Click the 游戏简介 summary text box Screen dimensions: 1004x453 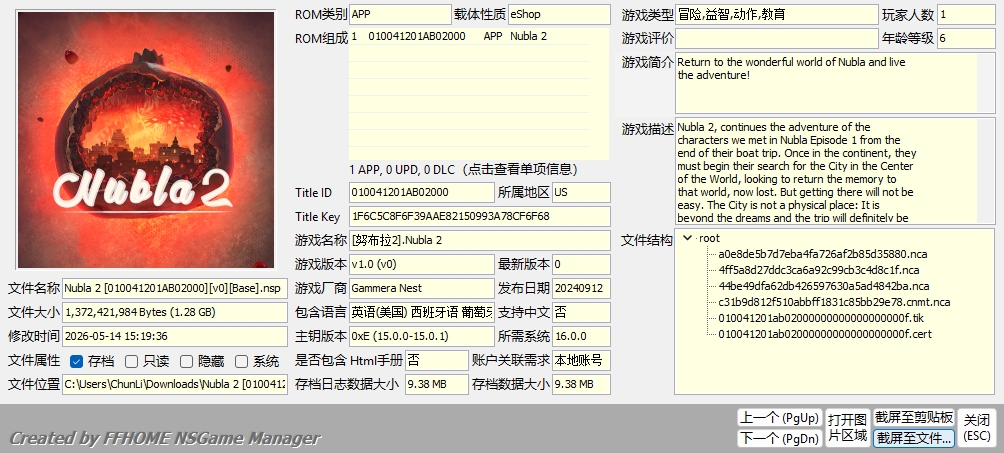pos(835,83)
